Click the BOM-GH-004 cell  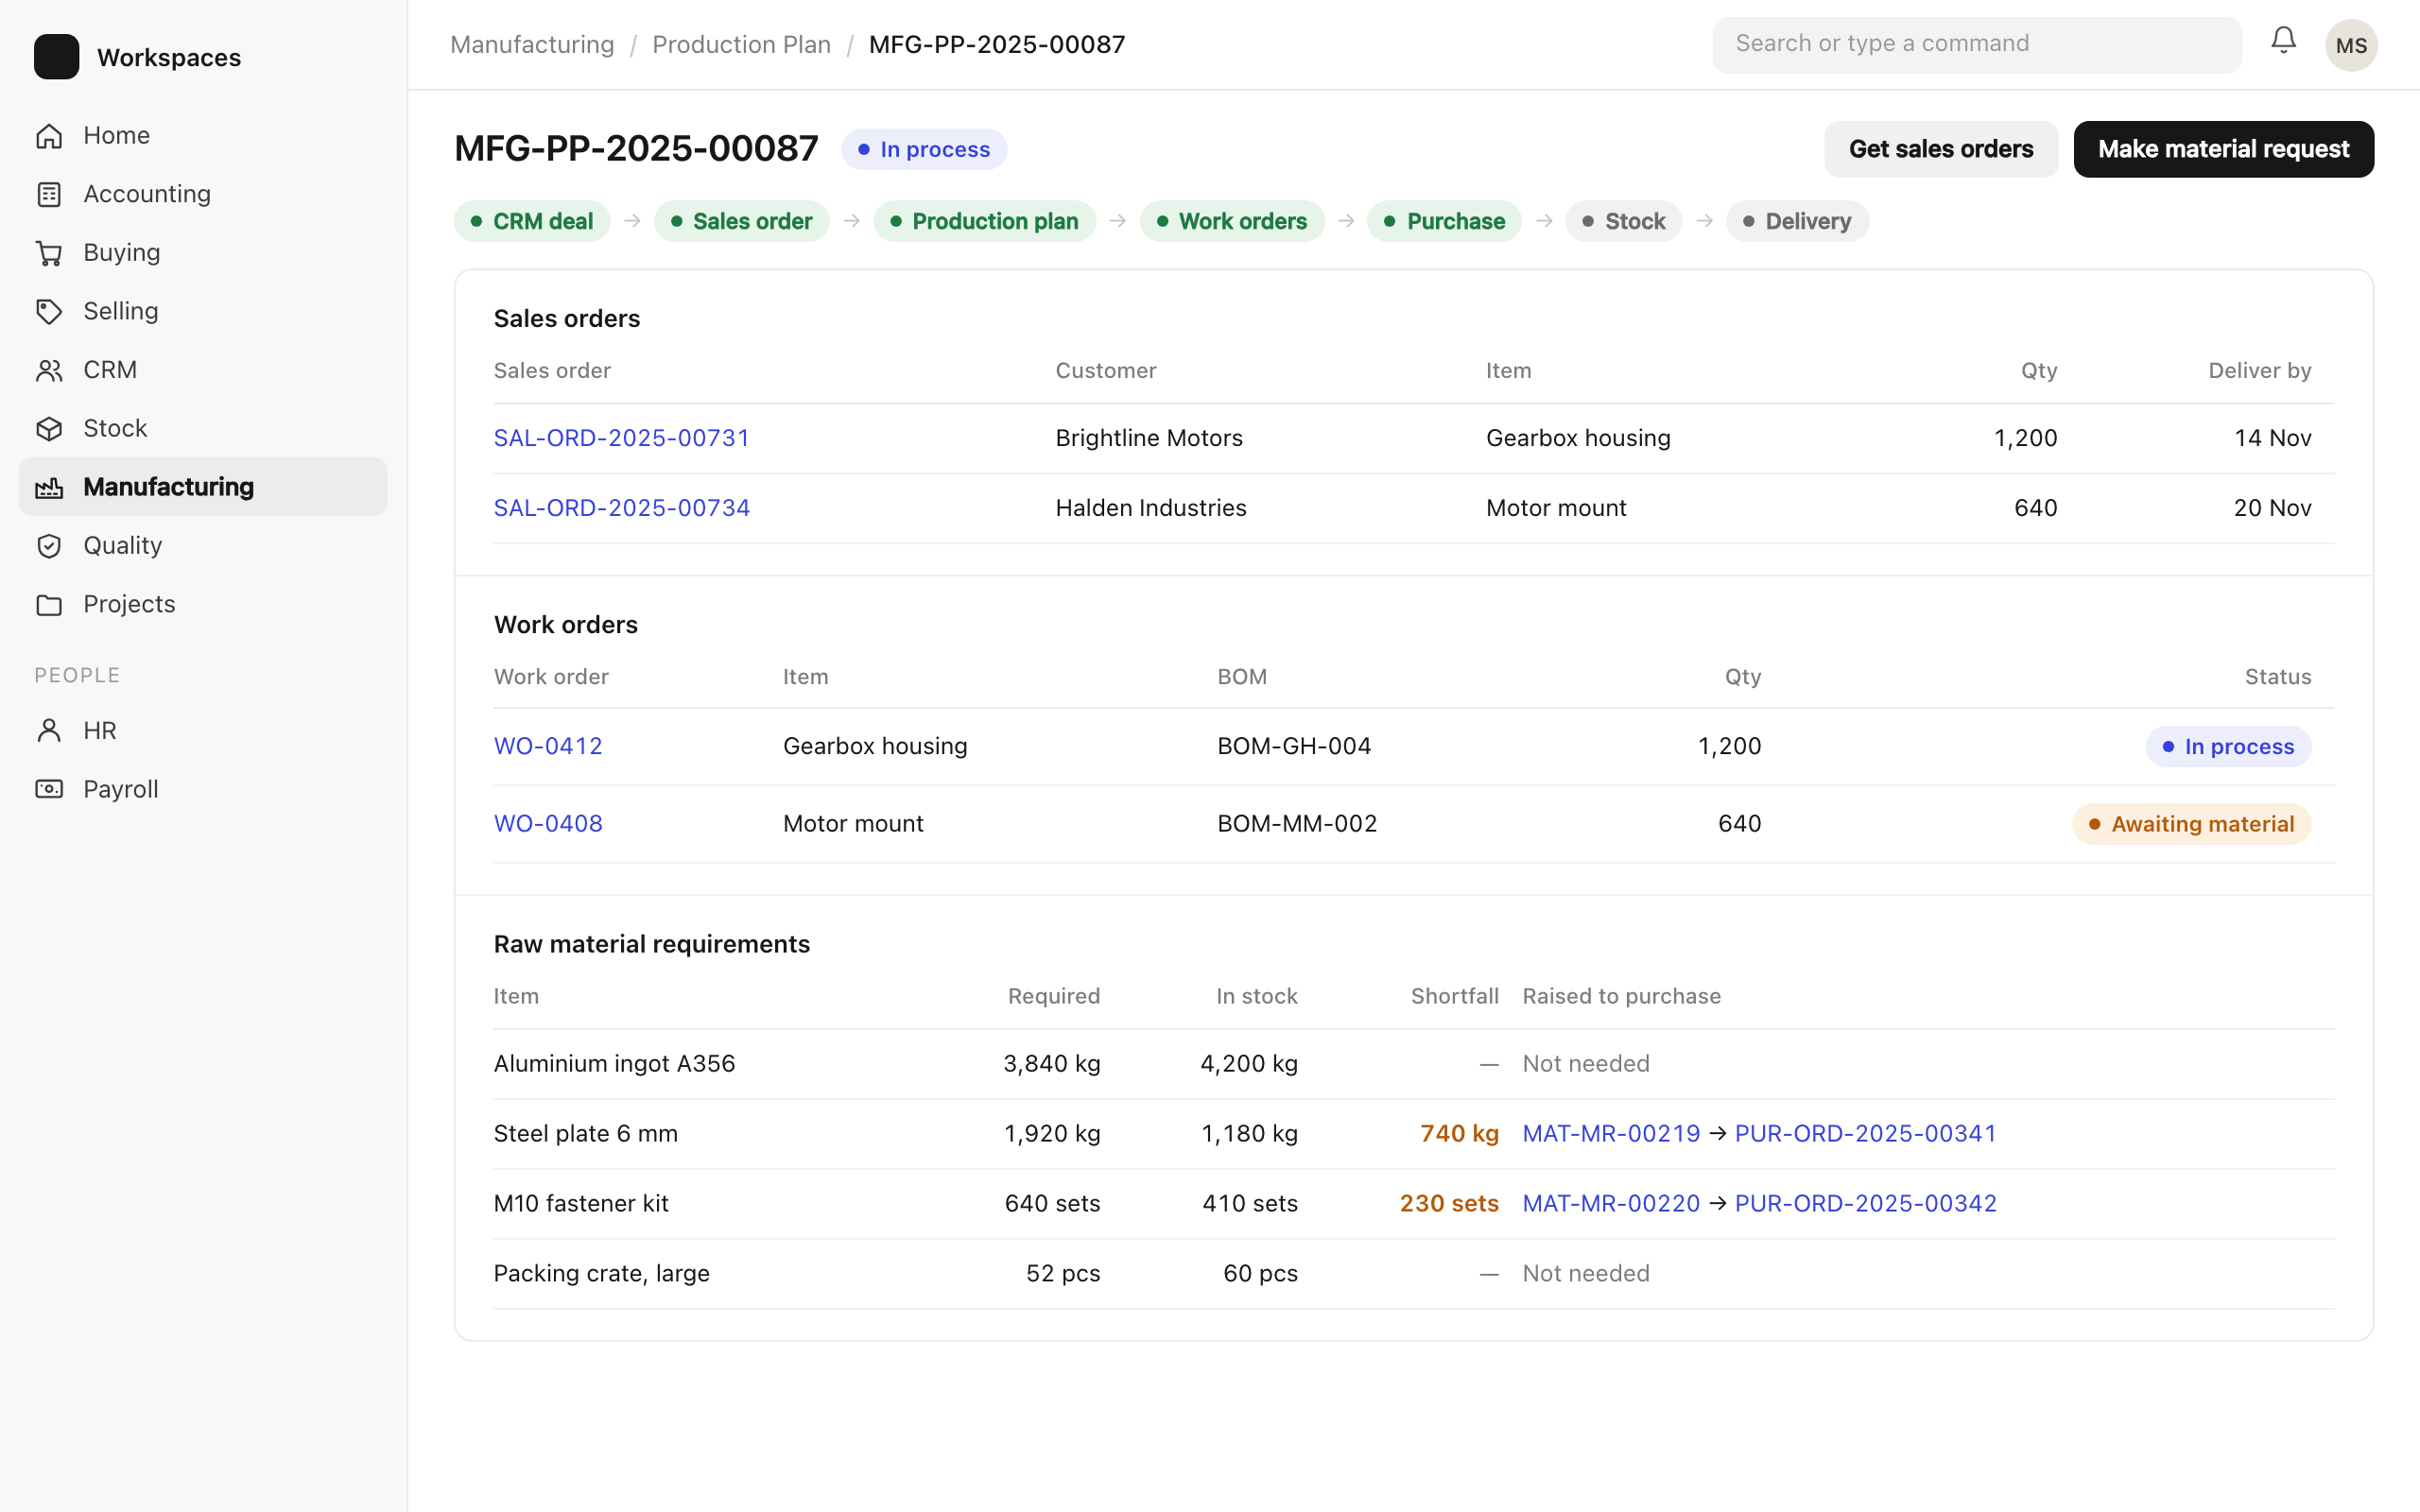click(1294, 746)
